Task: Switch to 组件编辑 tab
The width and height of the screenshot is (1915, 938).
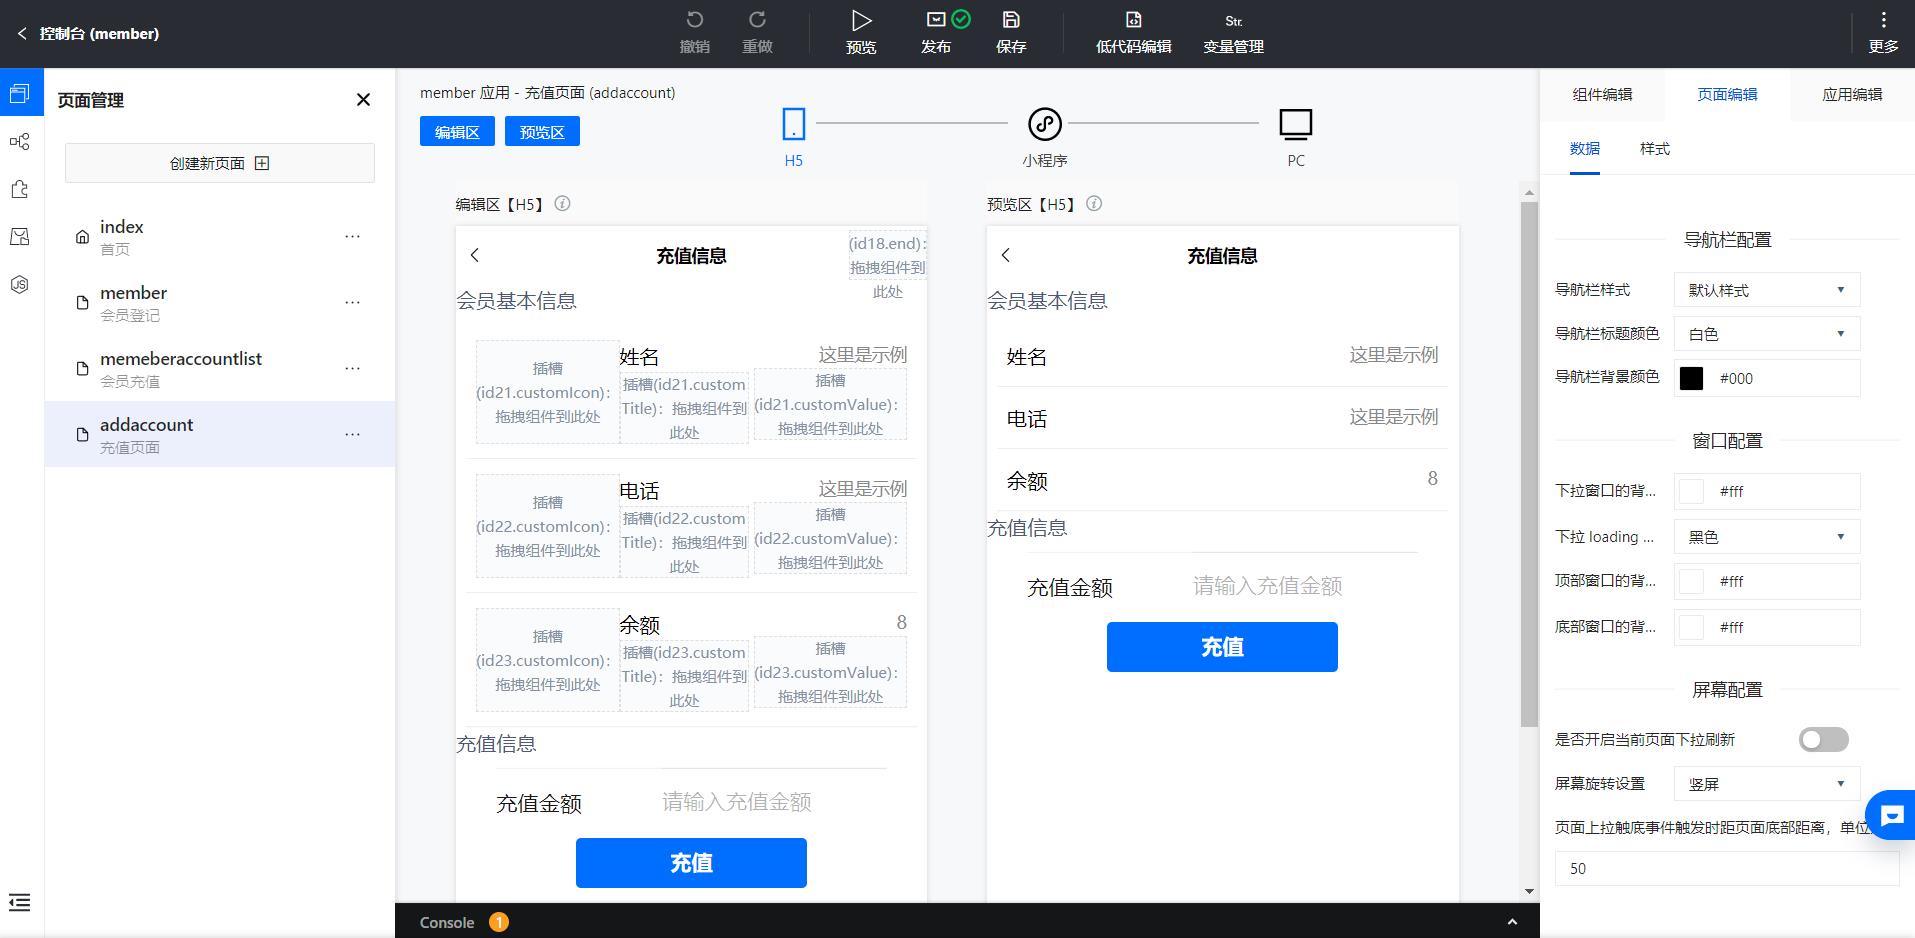Action: 1602,94
